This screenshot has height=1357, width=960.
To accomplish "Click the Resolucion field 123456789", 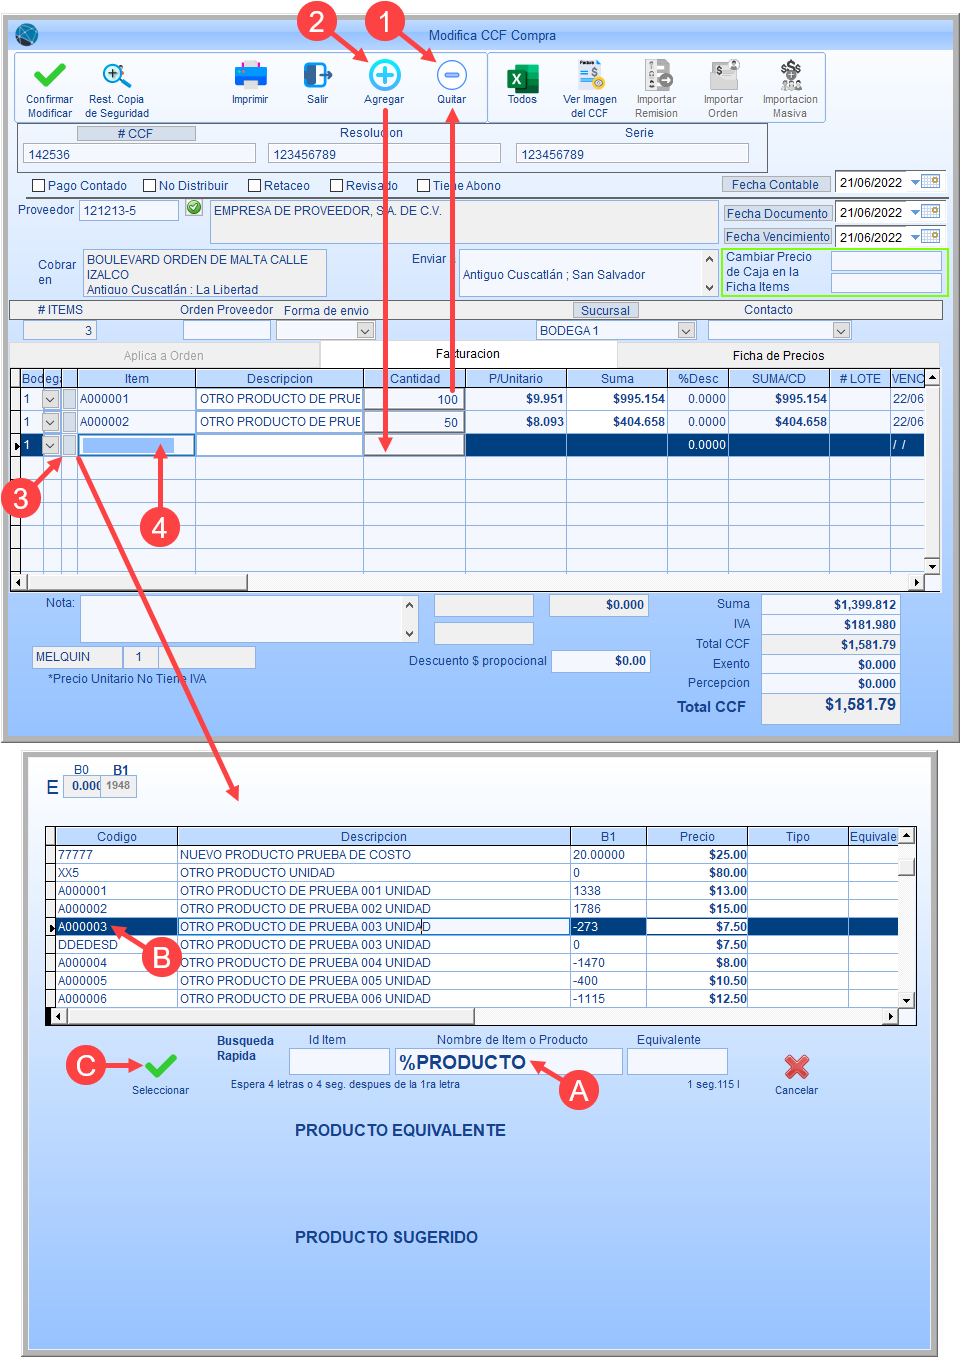I will point(384,154).
